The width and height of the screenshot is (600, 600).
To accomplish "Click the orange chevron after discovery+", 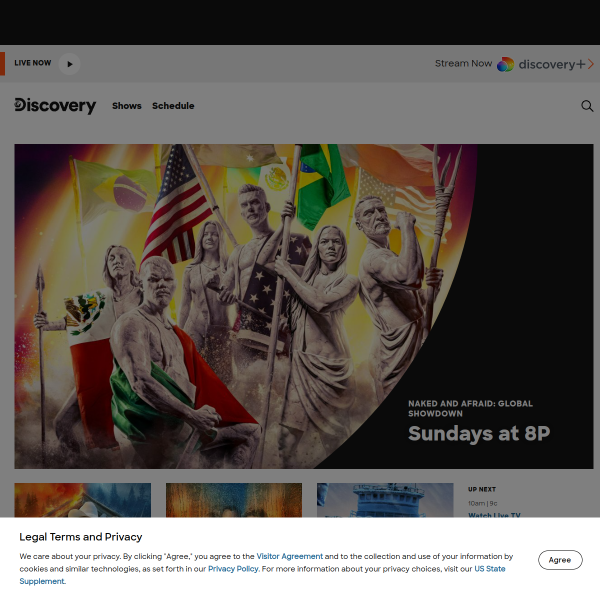I will coord(590,64).
